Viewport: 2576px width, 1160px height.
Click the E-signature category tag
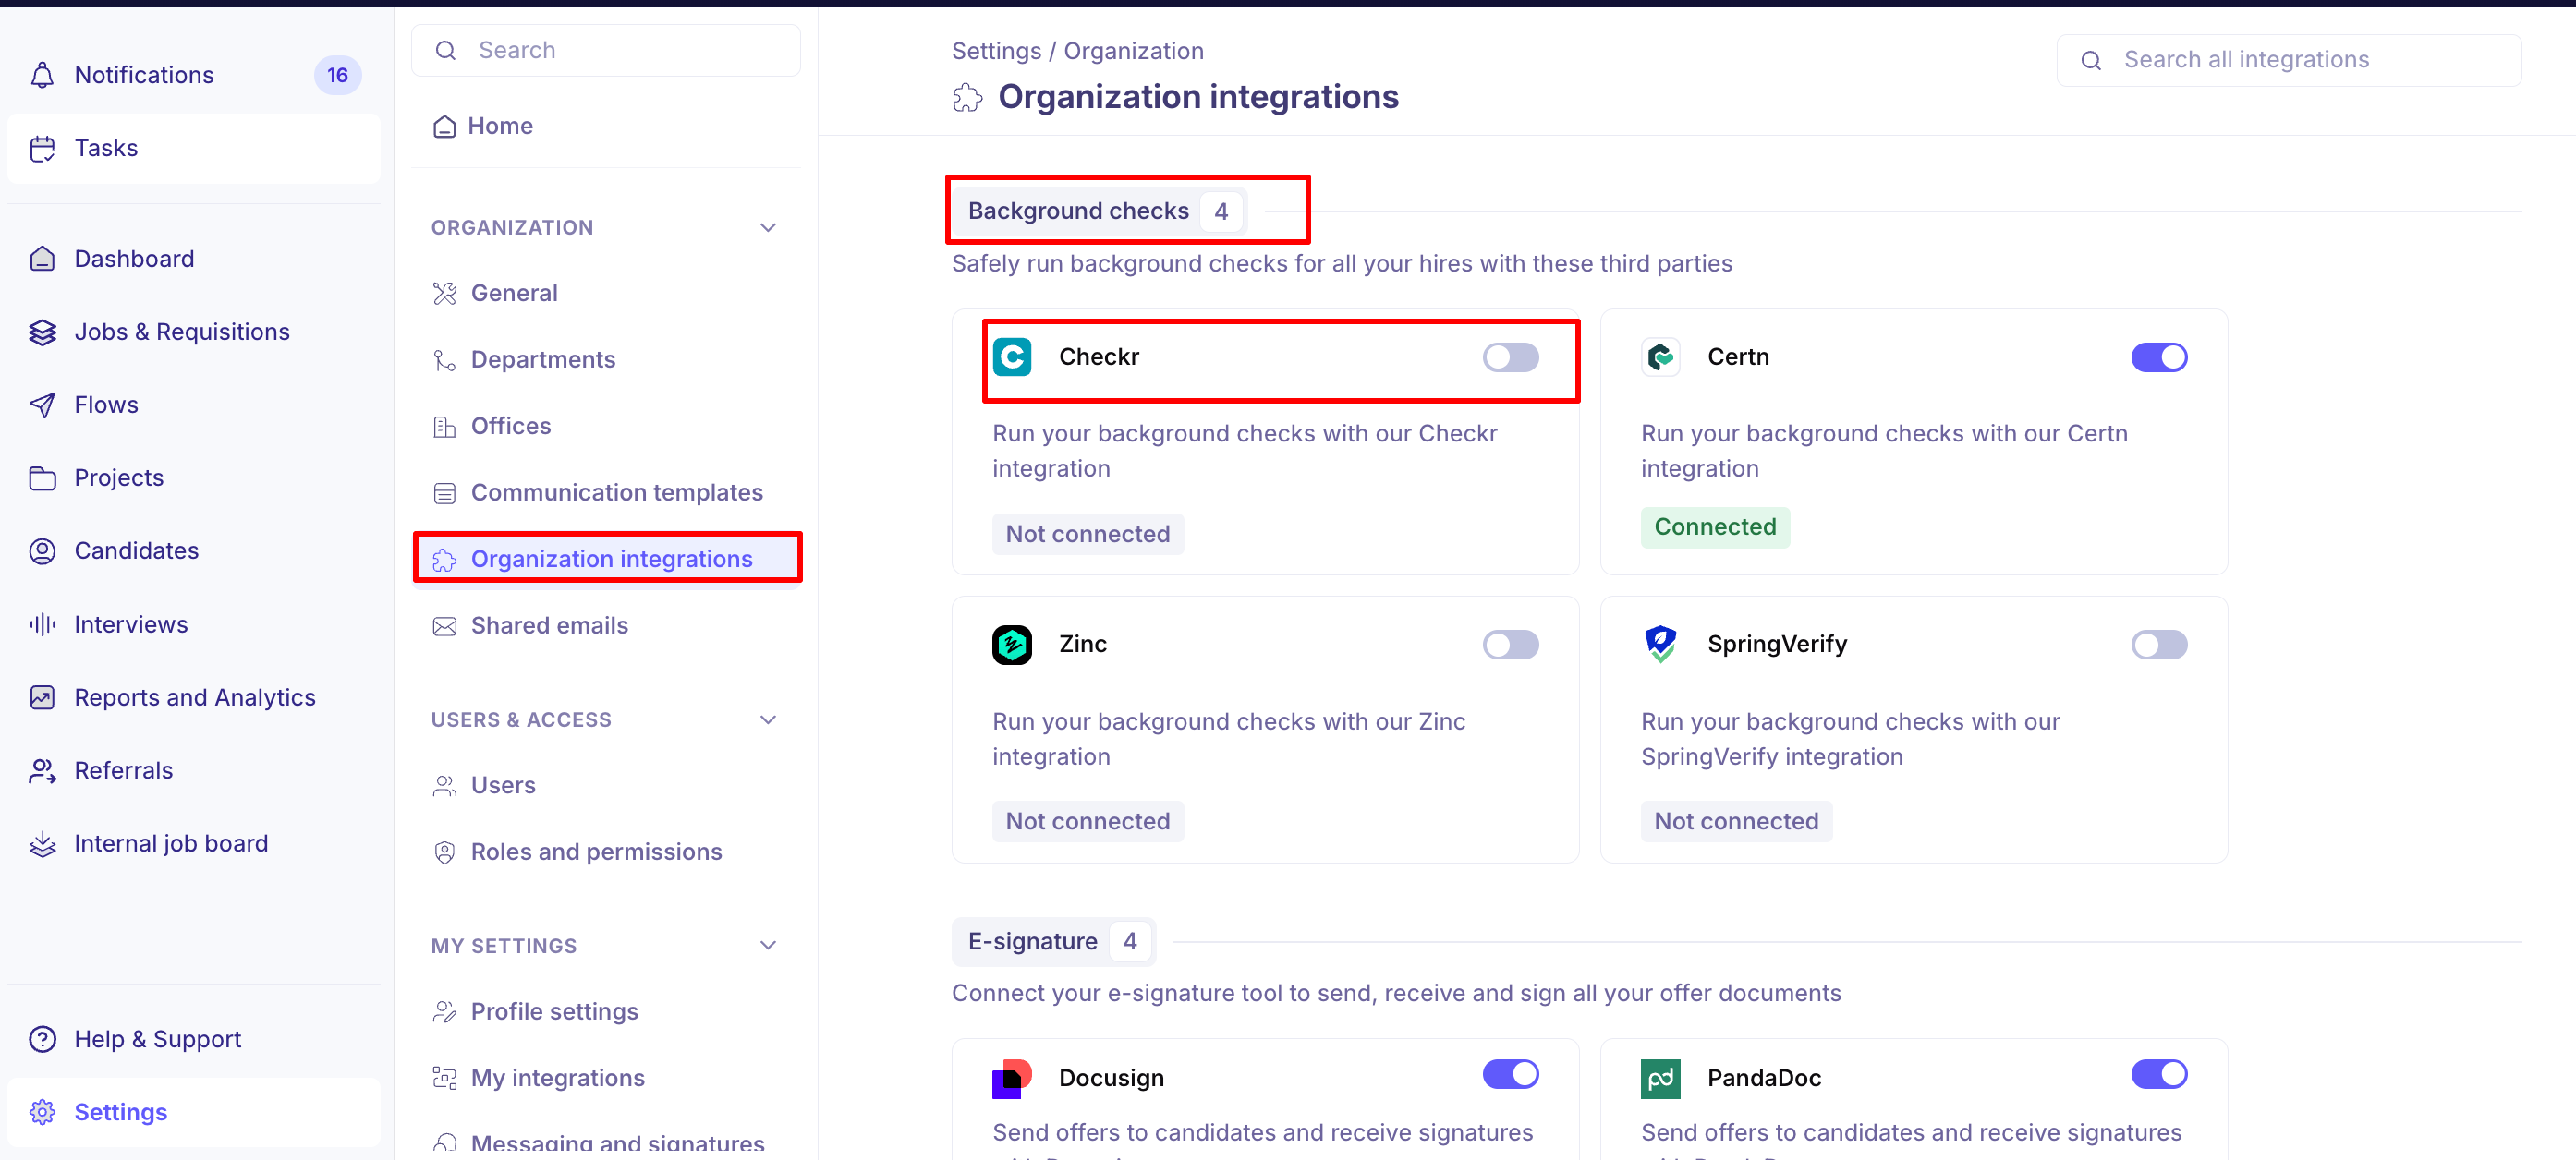click(x=1054, y=941)
